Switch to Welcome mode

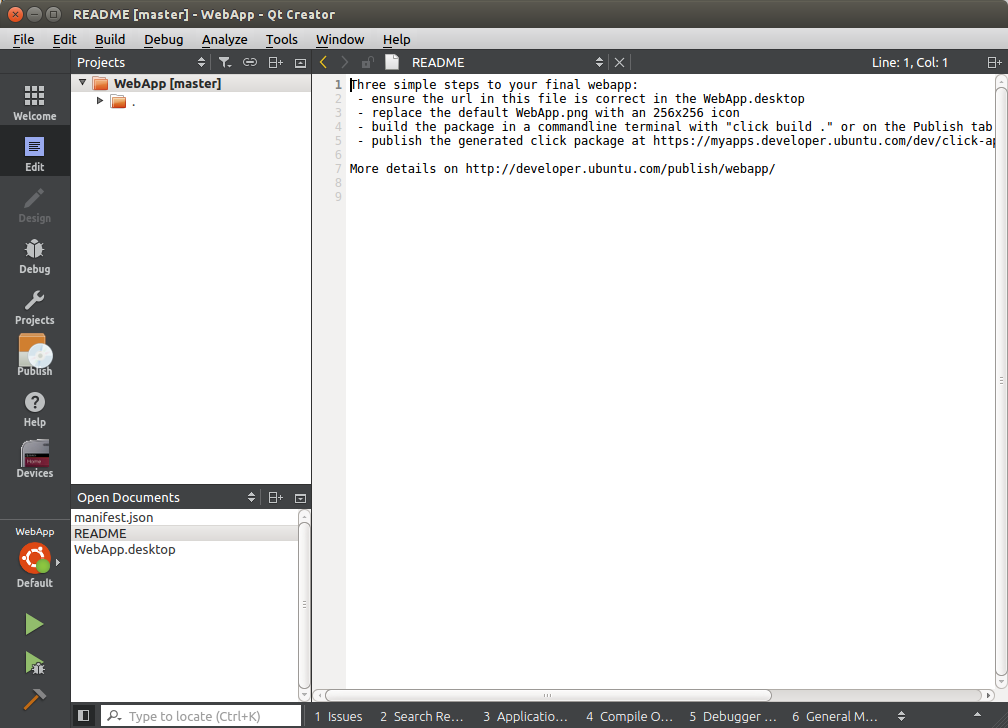coord(35,102)
